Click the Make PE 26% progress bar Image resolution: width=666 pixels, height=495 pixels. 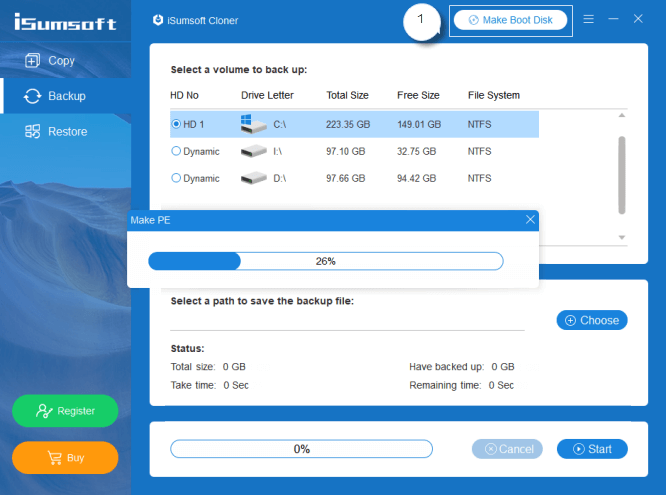[x=326, y=261]
